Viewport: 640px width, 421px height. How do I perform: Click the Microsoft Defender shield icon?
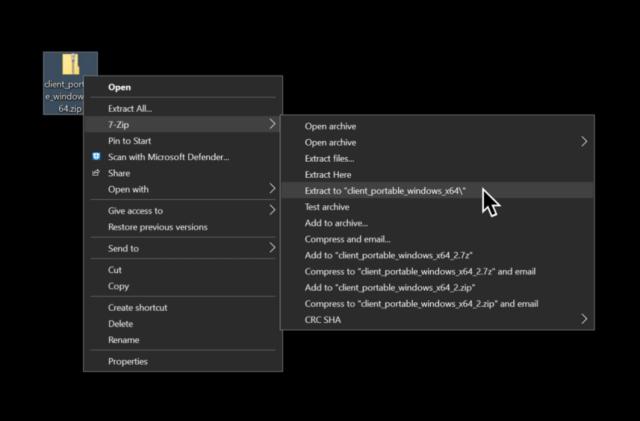(x=96, y=157)
